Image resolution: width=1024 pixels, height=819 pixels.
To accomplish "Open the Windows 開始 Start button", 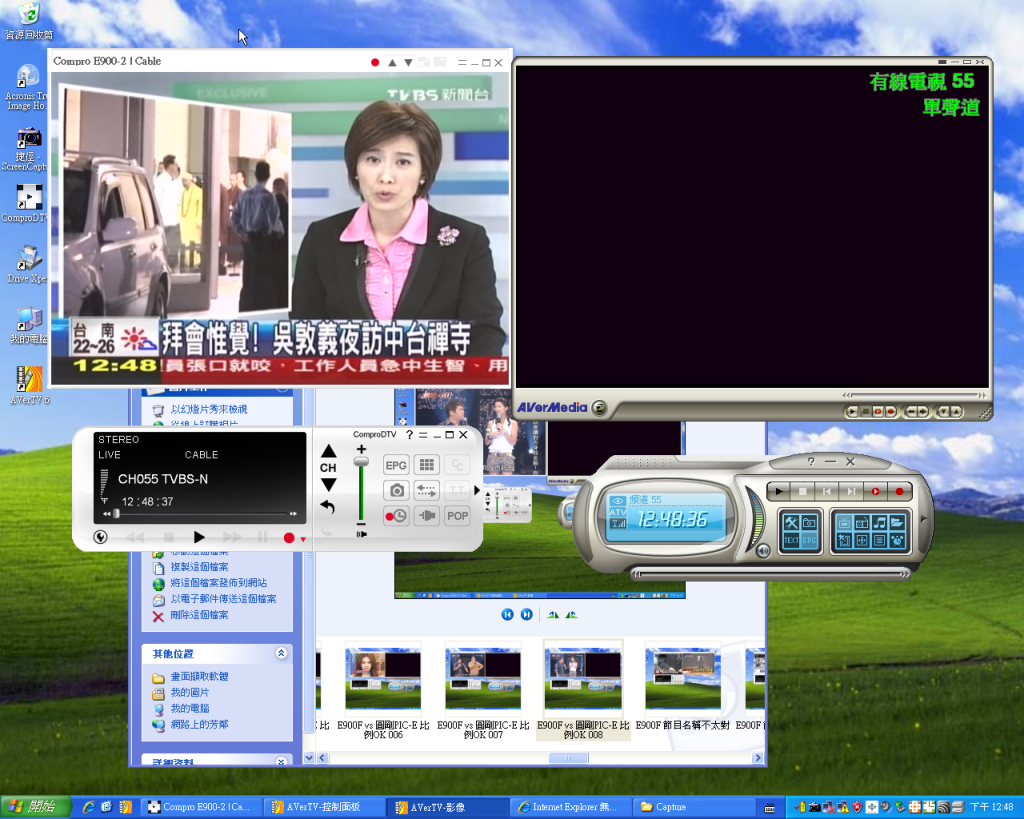I will point(35,807).
